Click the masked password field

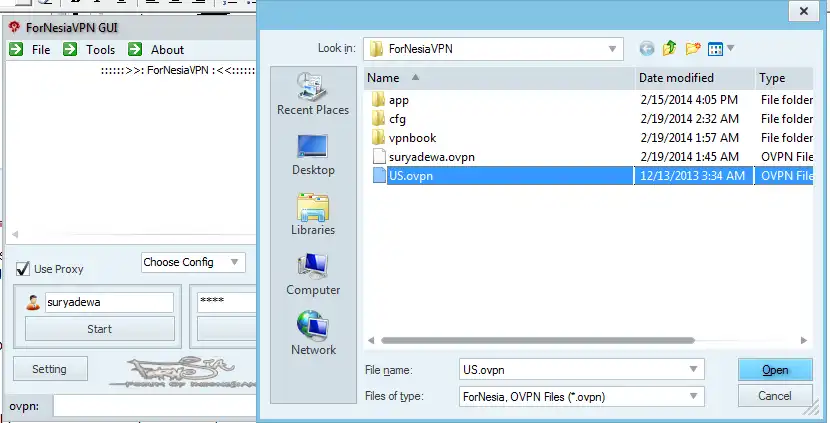click(x=227, y=302)
